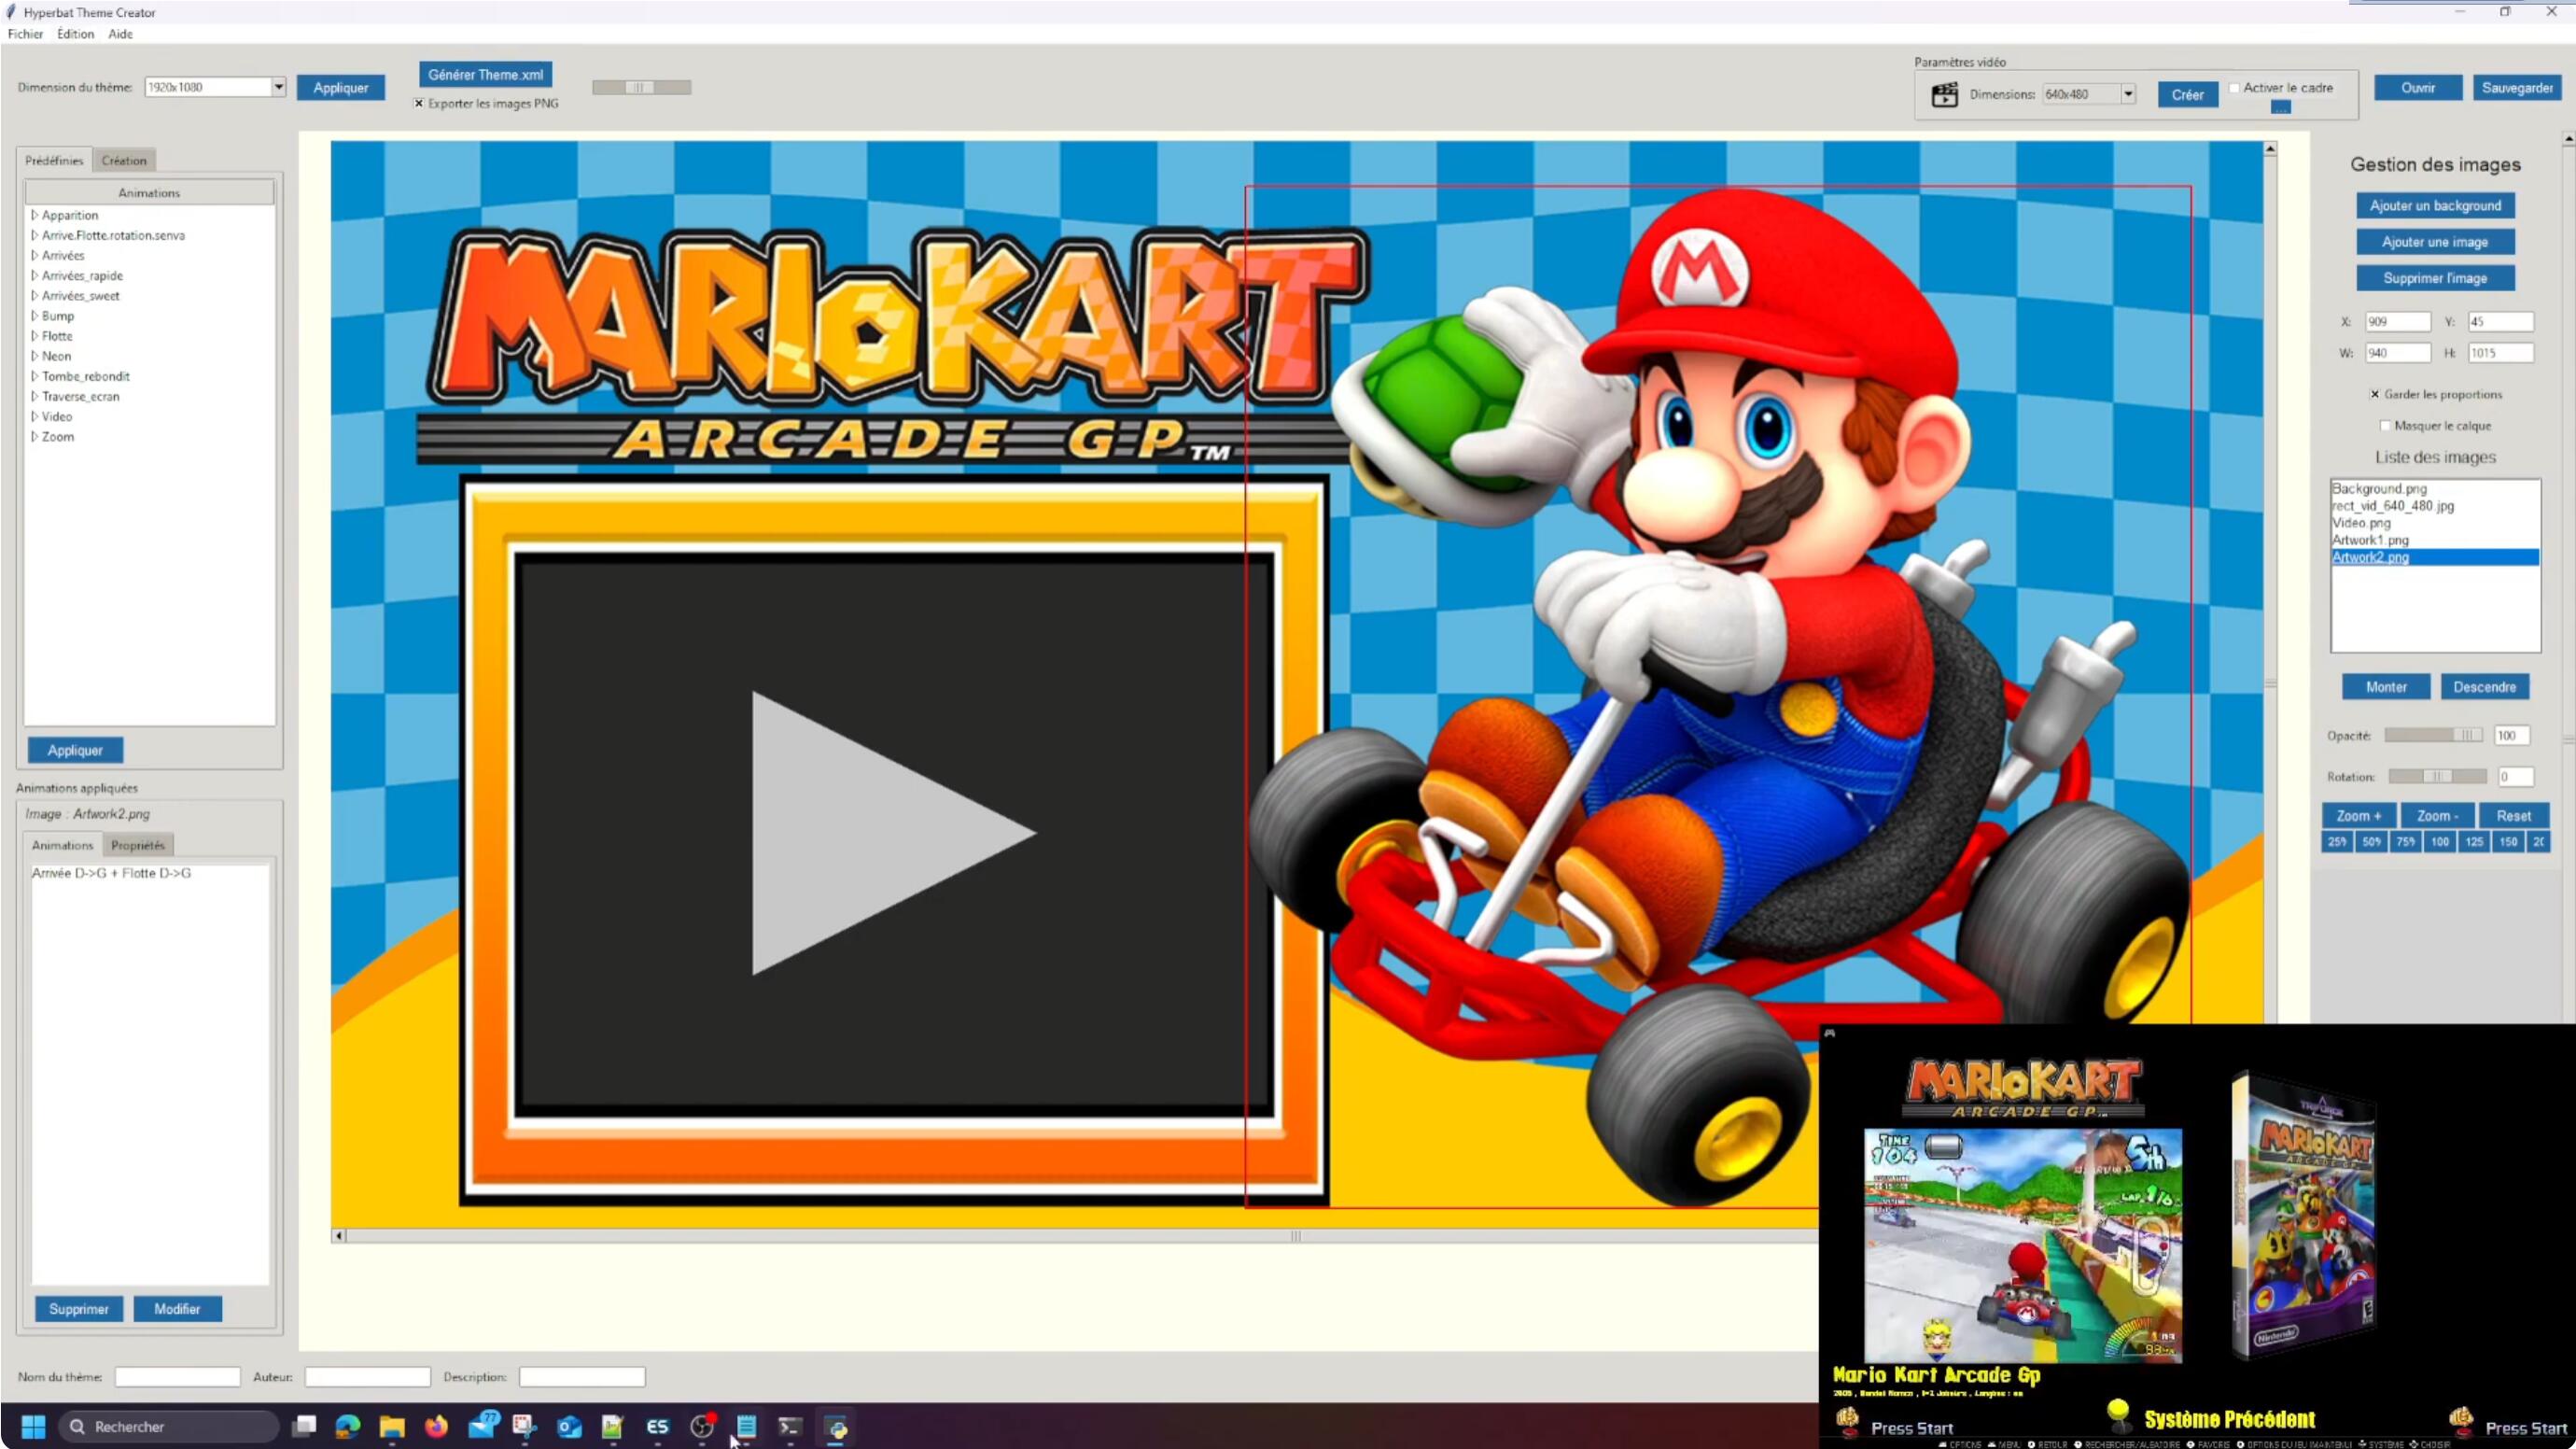Click the Monter button
Screen dimensions: 2576x1449
pyautogui.click(x=2386, y=687)
